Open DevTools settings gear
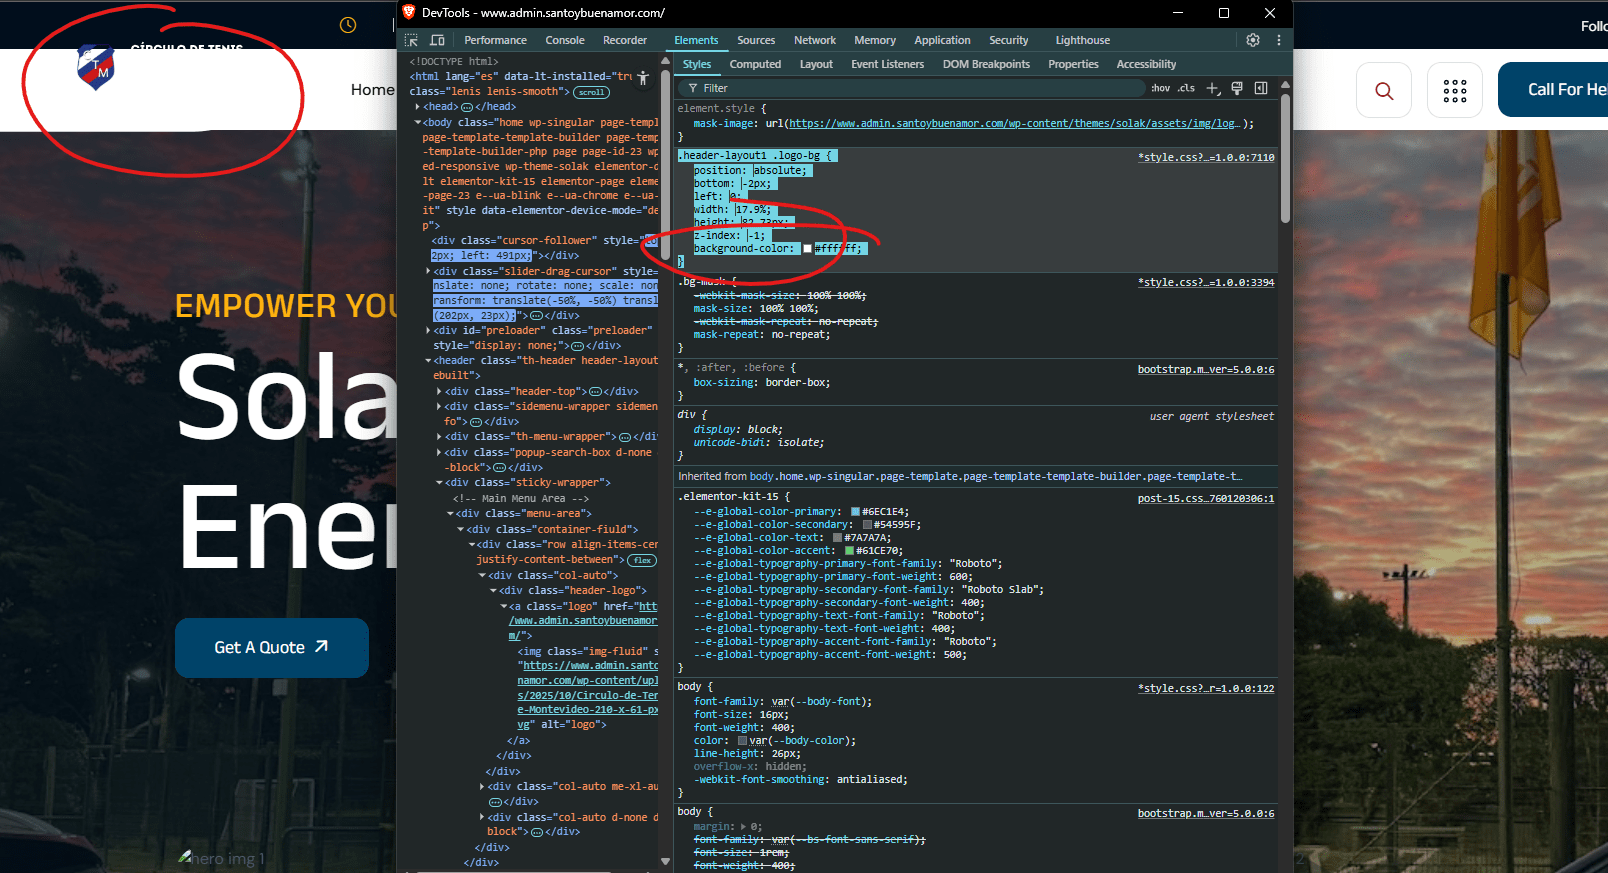Viewport: 1608px width, 873px height. (x=1253, y=40)
